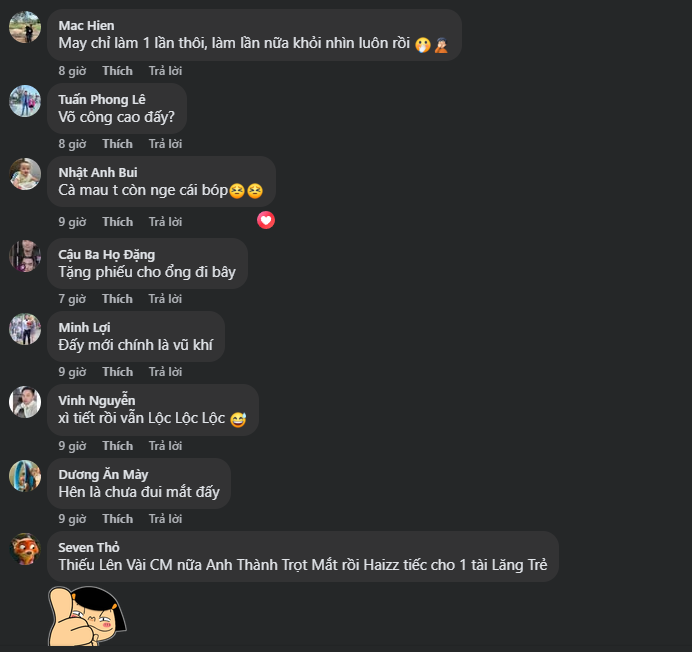Open the Nhật Anh Bui name link
This screenshot has width=692, height=652.
98,172
